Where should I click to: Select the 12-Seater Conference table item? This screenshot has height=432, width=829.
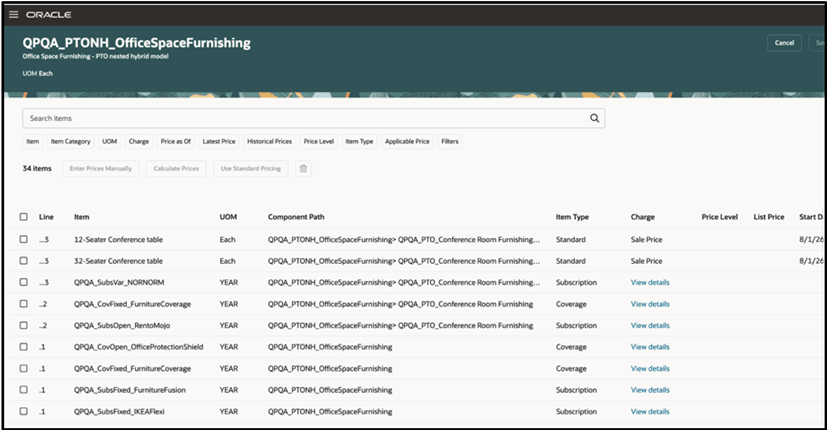tap(118, 240)
